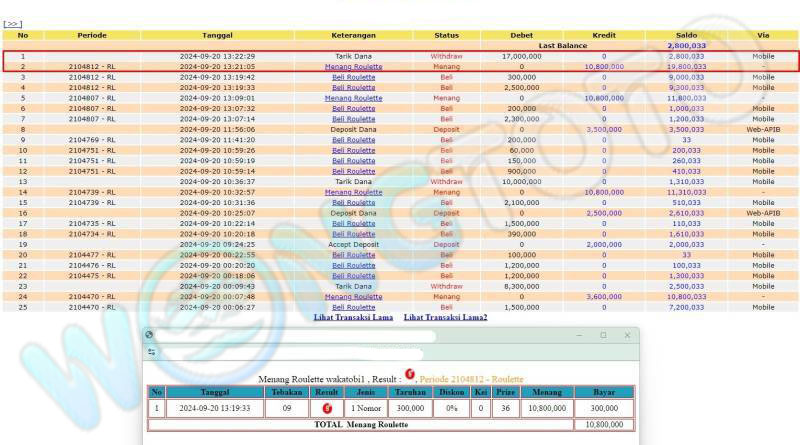
Task: Open Lihat Transaksi Lama2 link
Action: (x=445, y=317)
